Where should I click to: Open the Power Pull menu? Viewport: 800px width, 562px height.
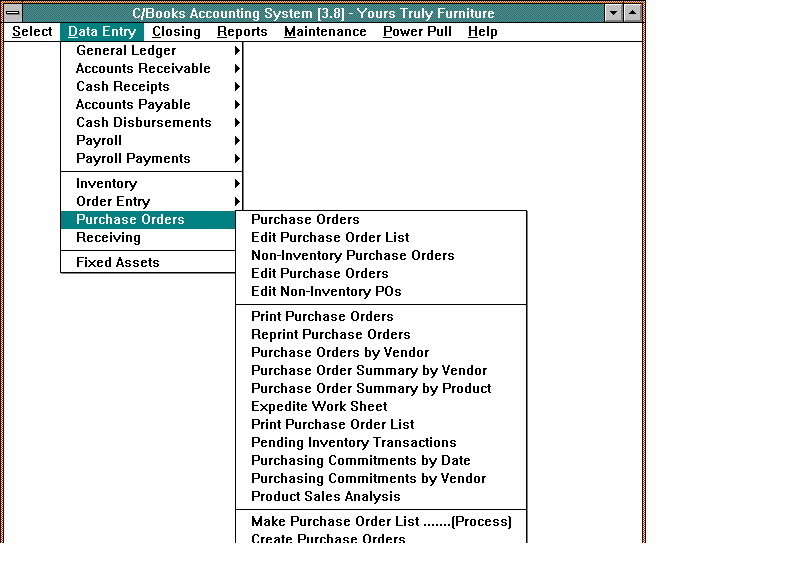pyautogui.click(x=417, y=32)
